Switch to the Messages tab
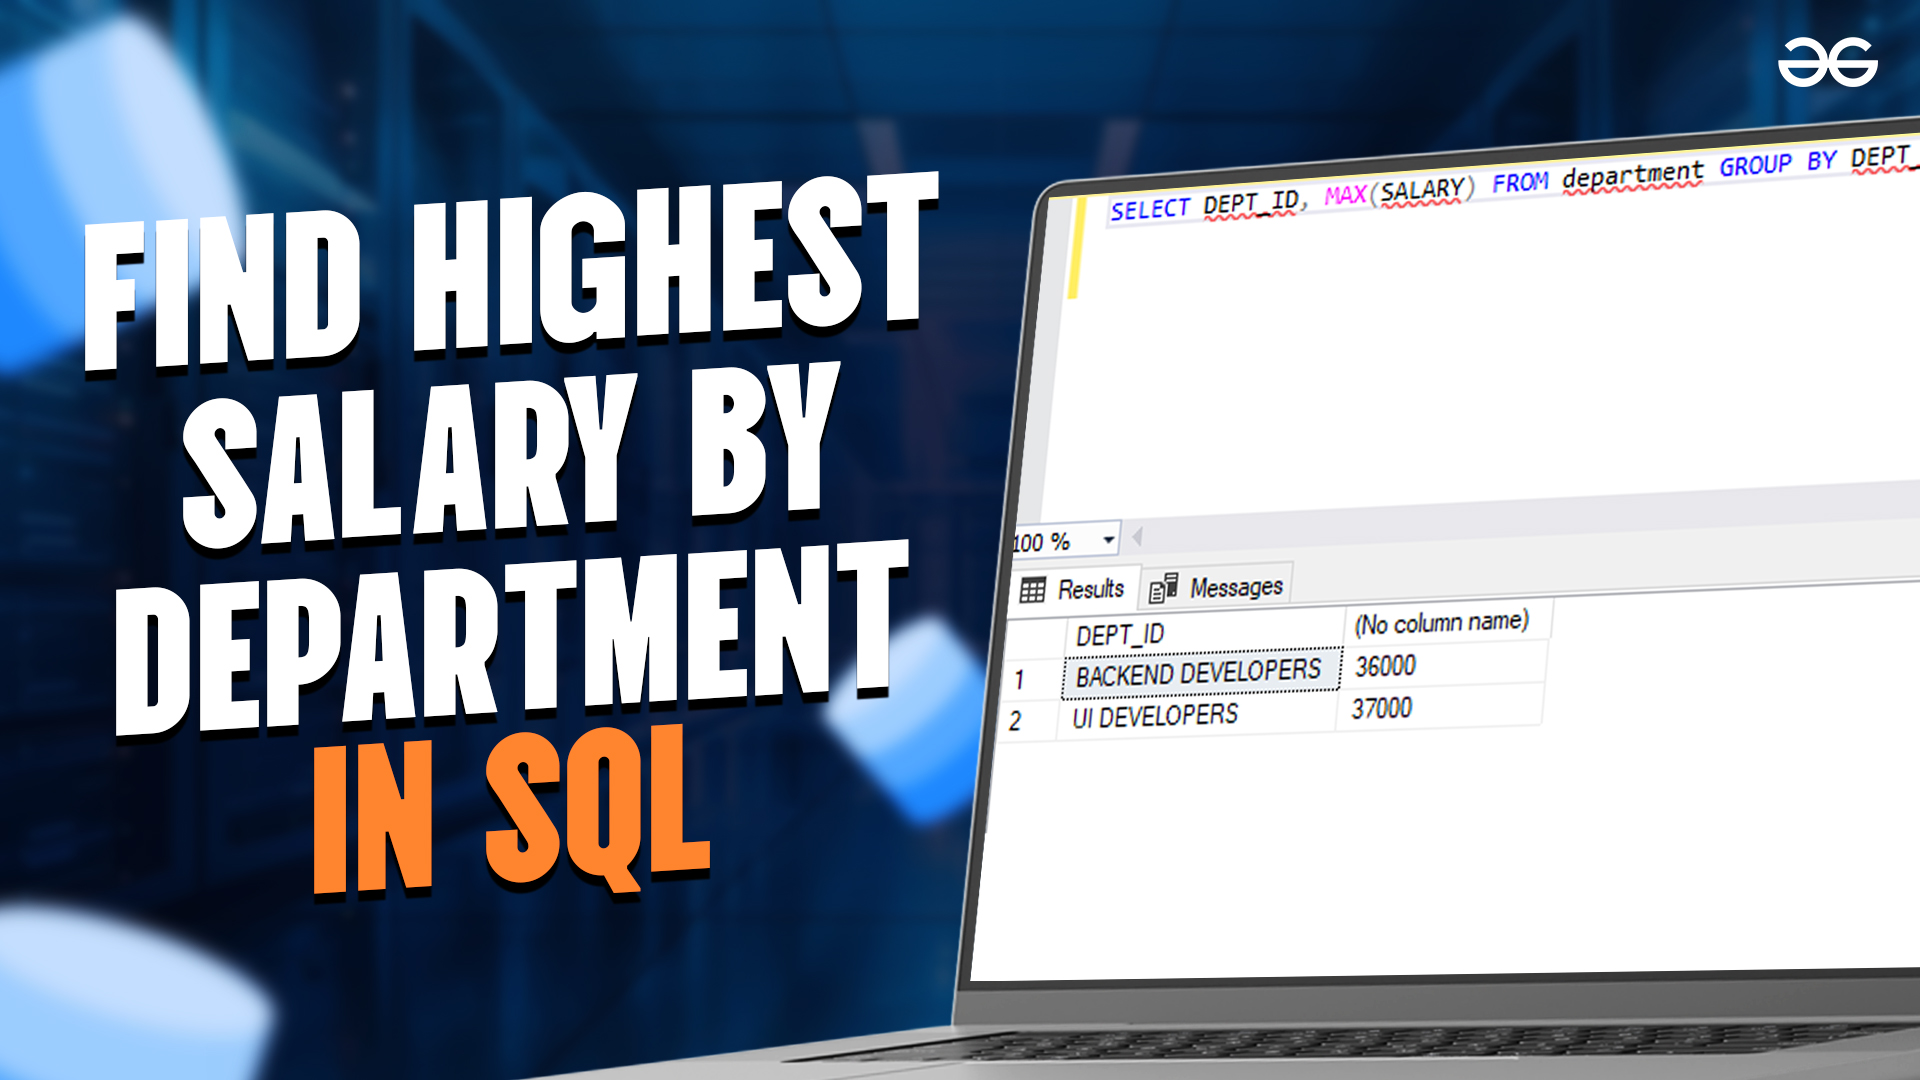 click(1235, 587)
